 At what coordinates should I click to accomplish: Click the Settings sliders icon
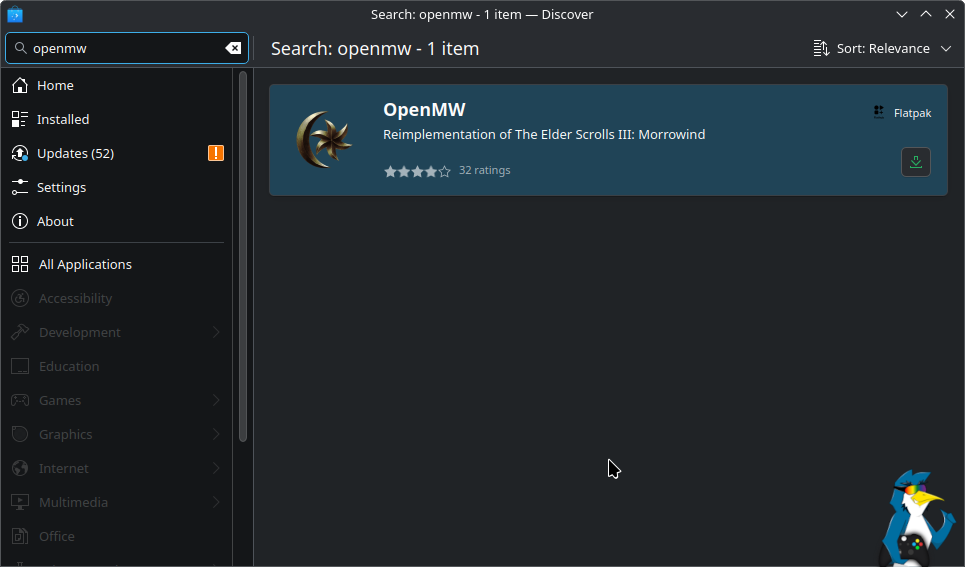pos(20,188)
